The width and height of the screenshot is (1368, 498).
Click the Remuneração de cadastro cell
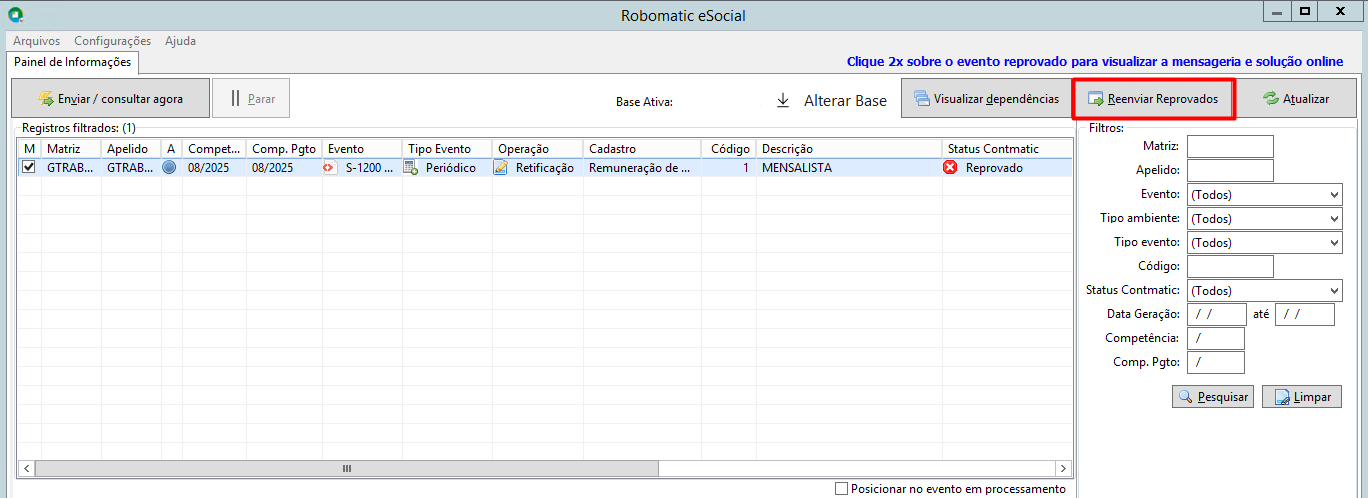click(x=641, y=168)
